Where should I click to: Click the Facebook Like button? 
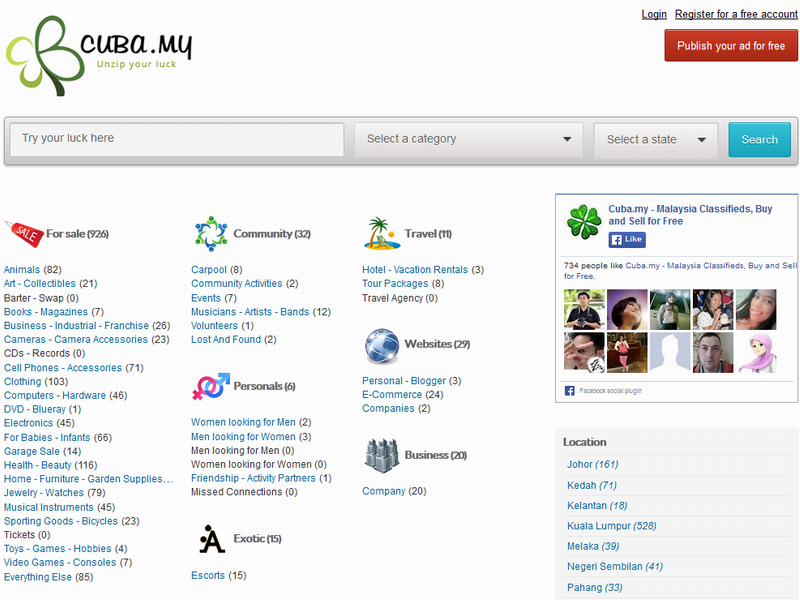coord(627,239)
